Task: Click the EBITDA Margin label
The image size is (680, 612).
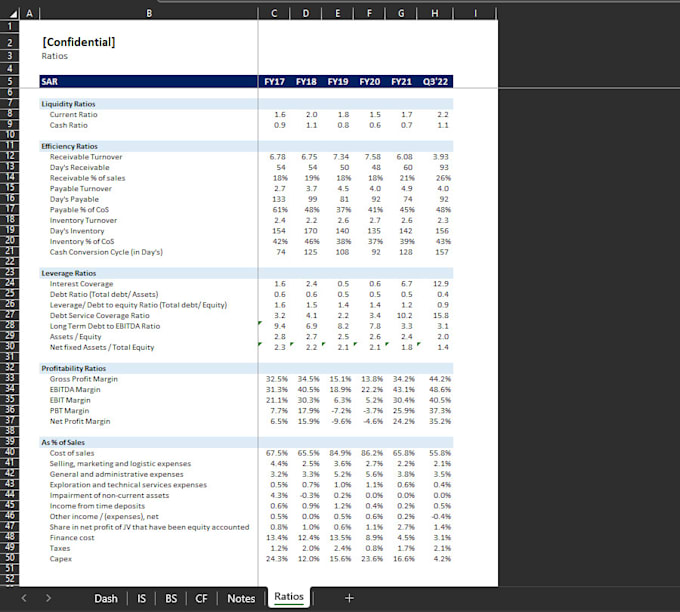Action: [x=75, y=389]
